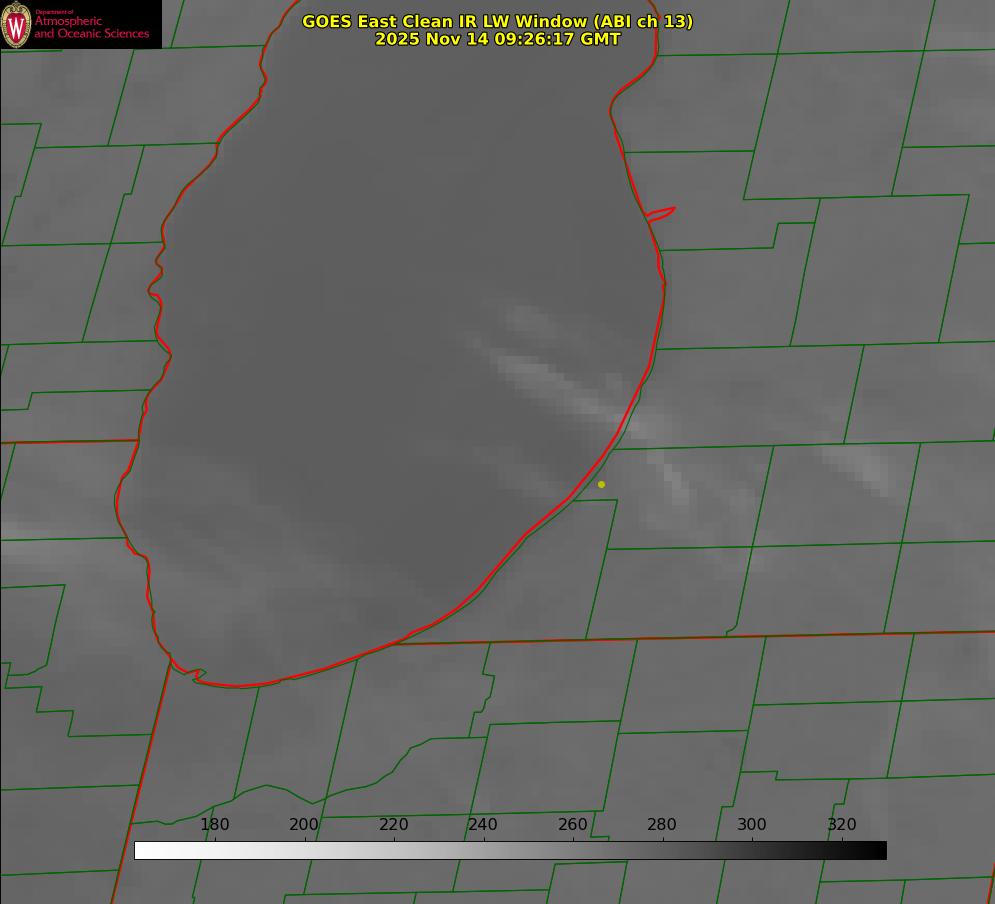The width and height of the screenshot is (995, 904).
Task: Click the 220 tick label on colorbar
Action: [x=393, y=825]
